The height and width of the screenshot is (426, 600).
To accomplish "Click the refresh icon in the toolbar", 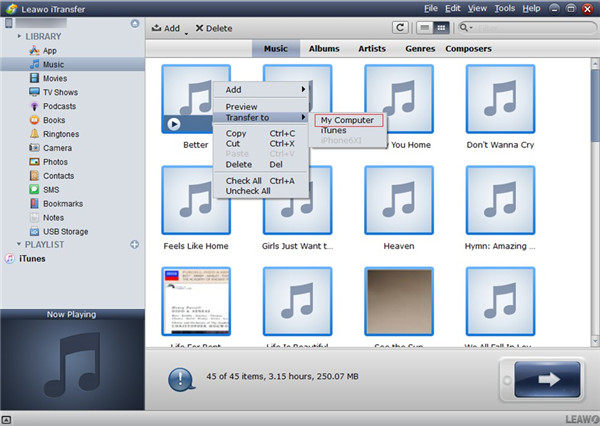I will (x=401, y=28).
